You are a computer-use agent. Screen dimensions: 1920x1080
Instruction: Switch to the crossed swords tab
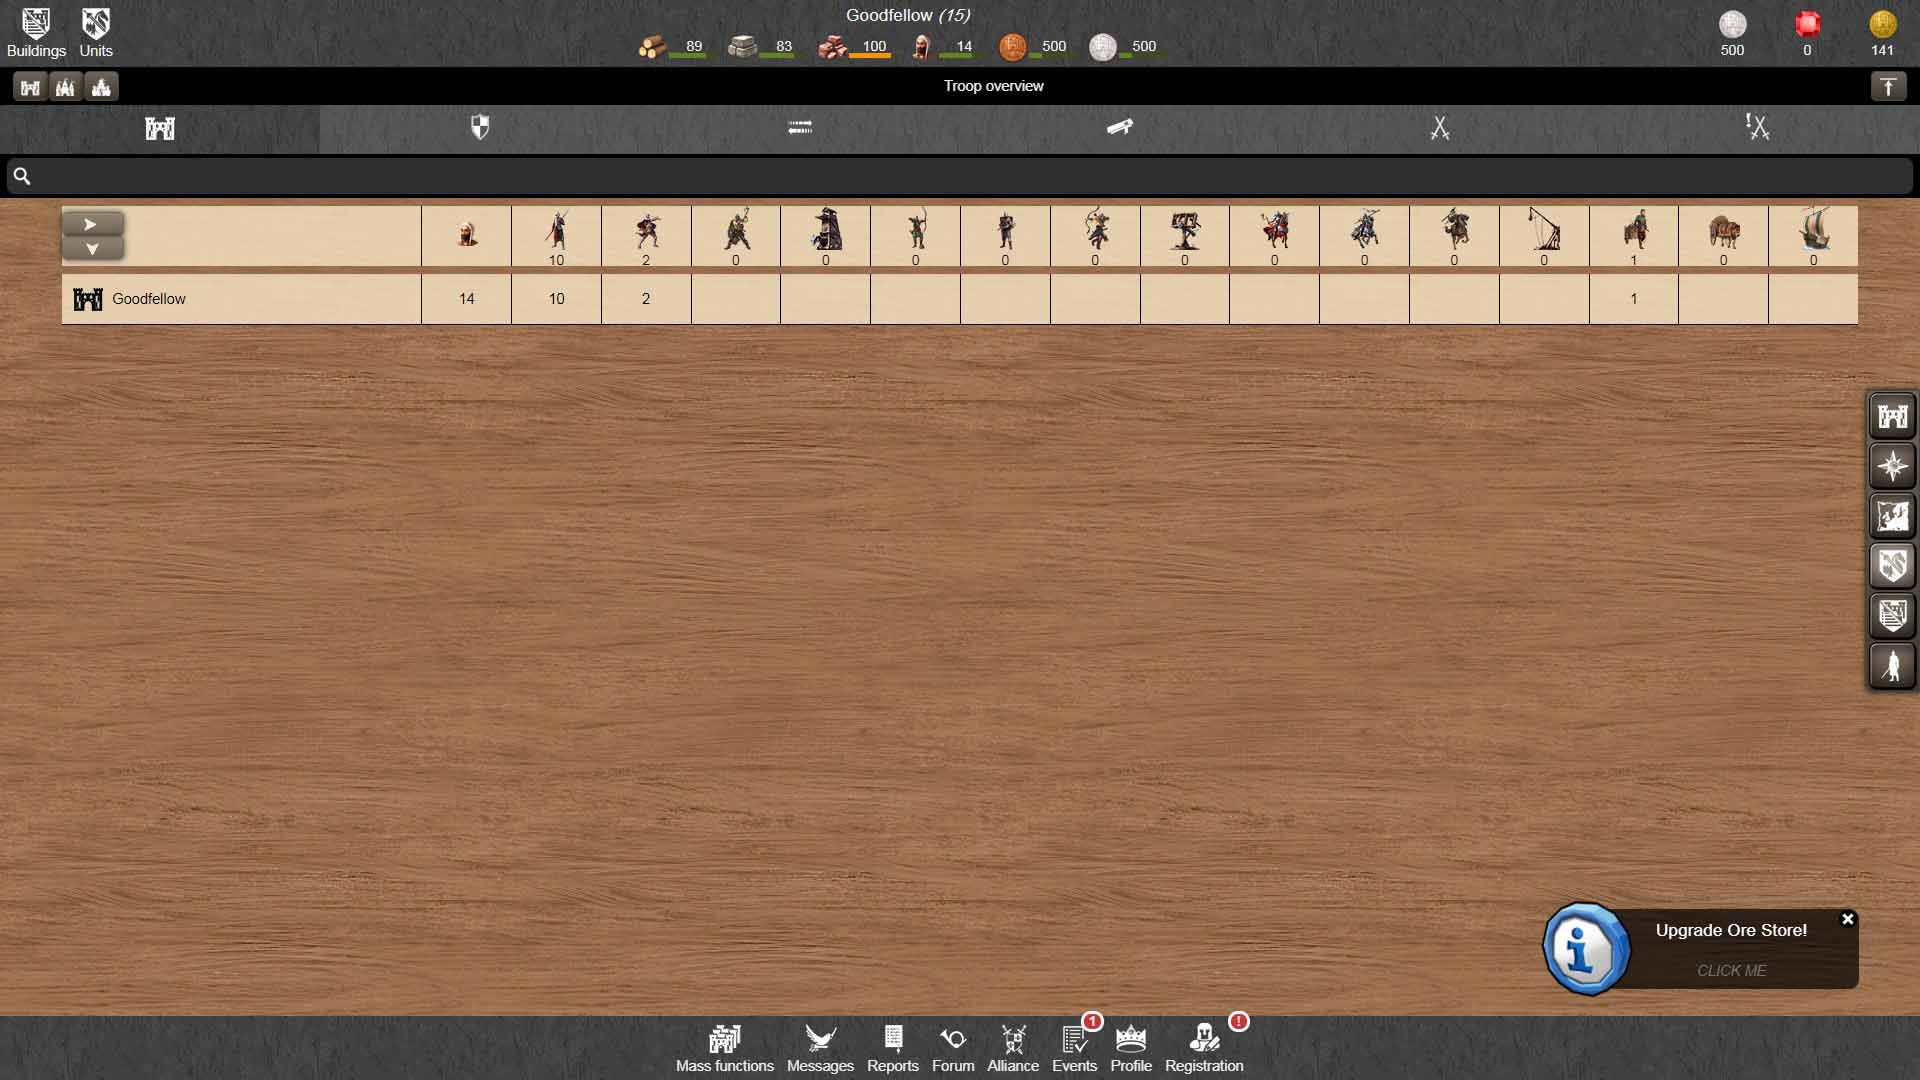1439,128
